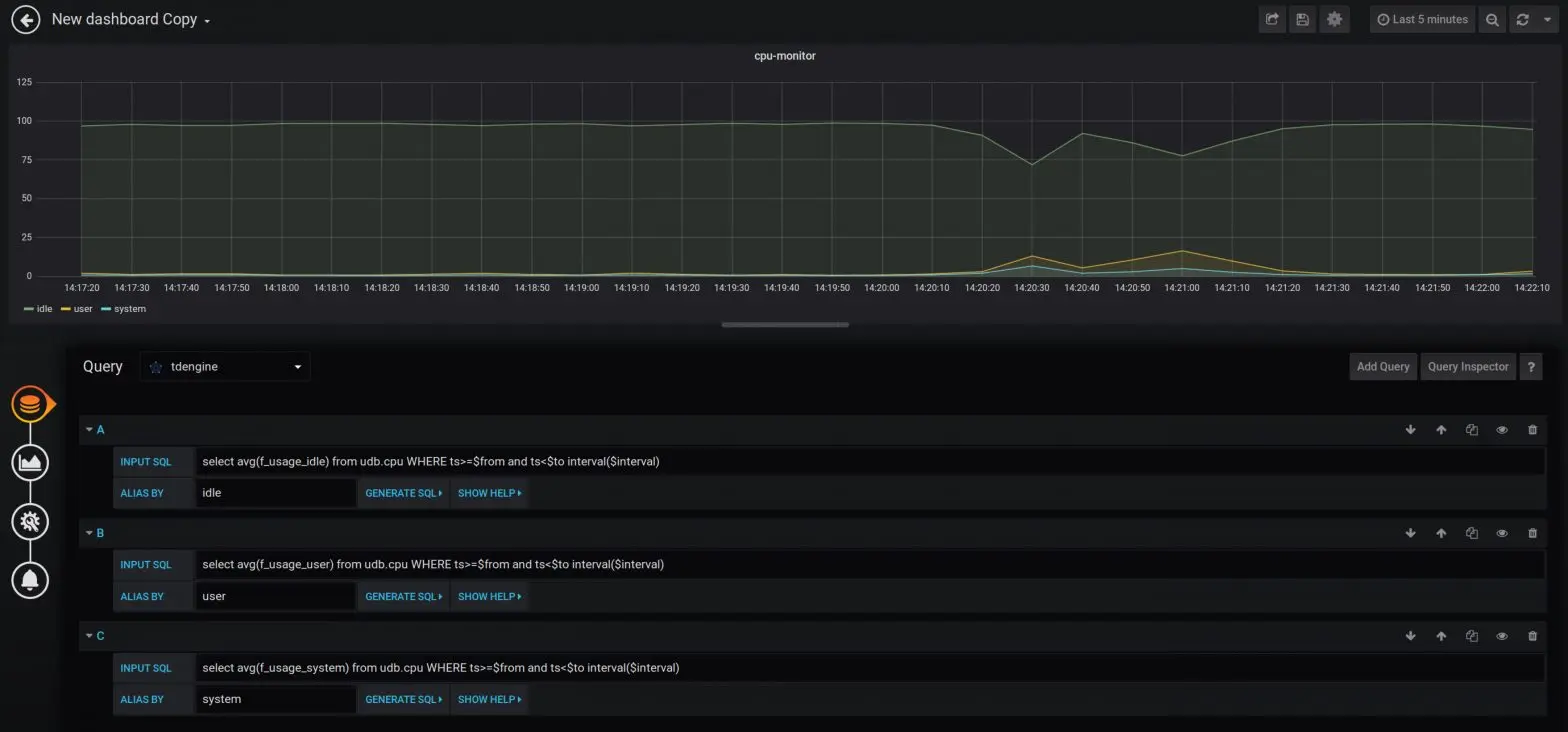Move query B down
The height and width of the screenshot is (732, 1568).
(x=1410, y=533)
